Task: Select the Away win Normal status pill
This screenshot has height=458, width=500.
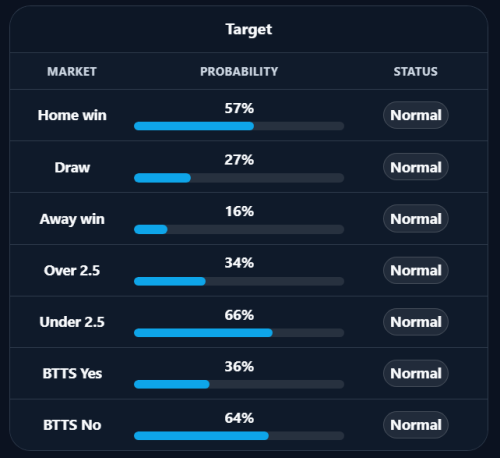Action: point(416,219)
